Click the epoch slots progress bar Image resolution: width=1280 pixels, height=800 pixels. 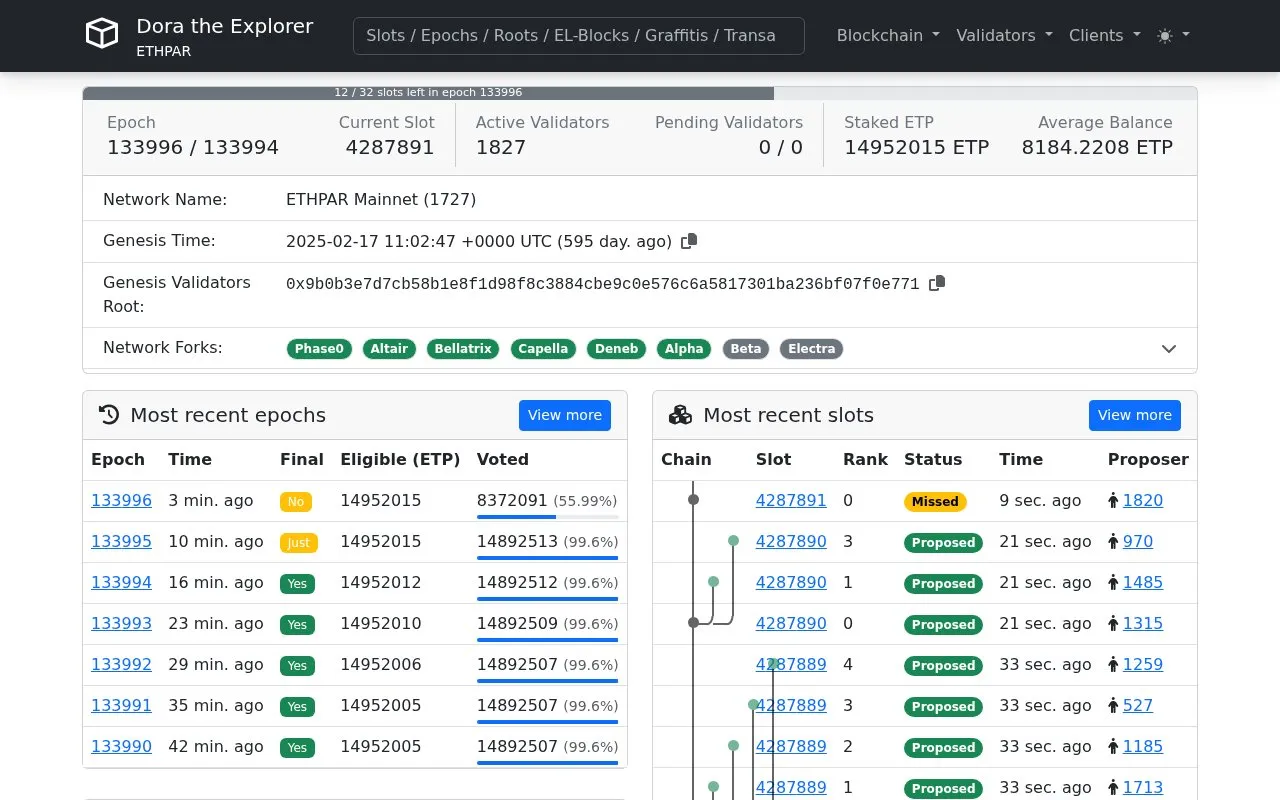[x=640, y=93]
